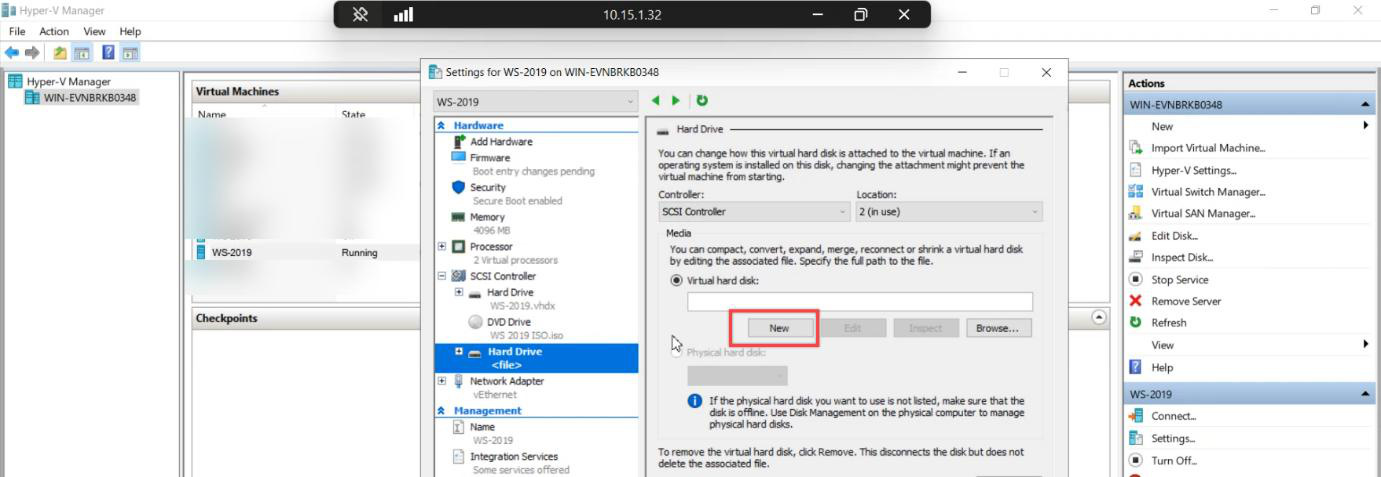Viewport: 1381px width, 477px height.
Task: Select Memory in settings tree
Action: [x=487, y=217]
